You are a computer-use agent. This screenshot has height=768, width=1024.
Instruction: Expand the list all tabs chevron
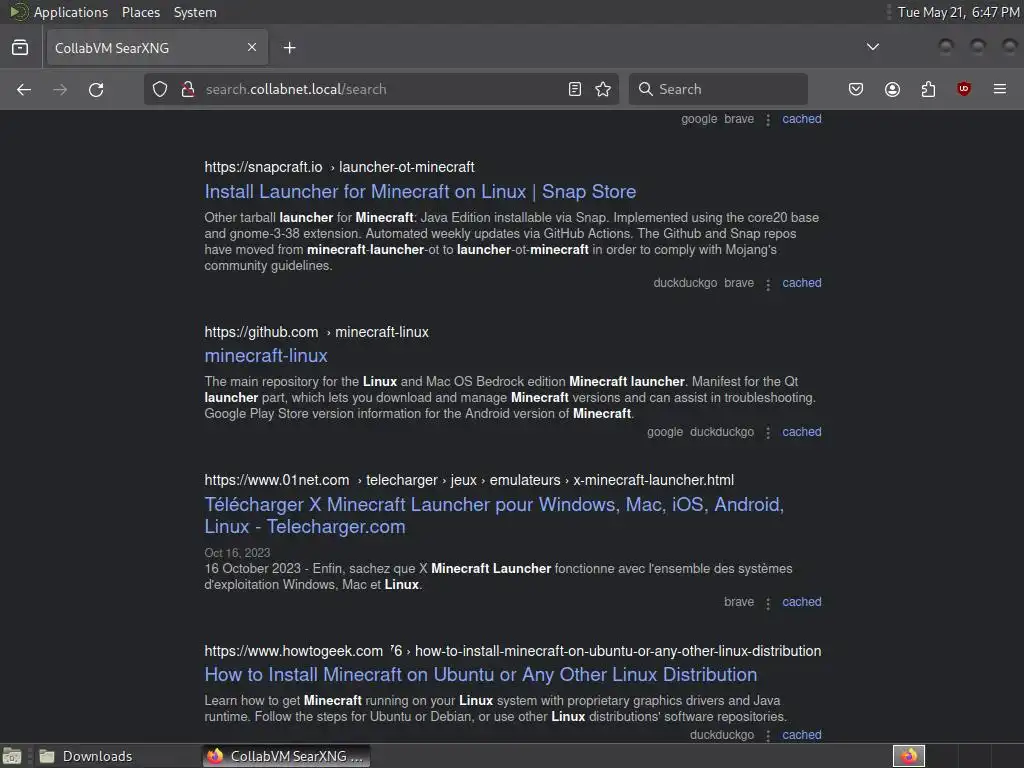872,47
